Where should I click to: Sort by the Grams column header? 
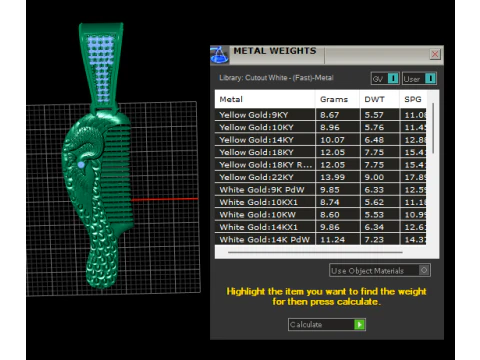coord(337,99)
